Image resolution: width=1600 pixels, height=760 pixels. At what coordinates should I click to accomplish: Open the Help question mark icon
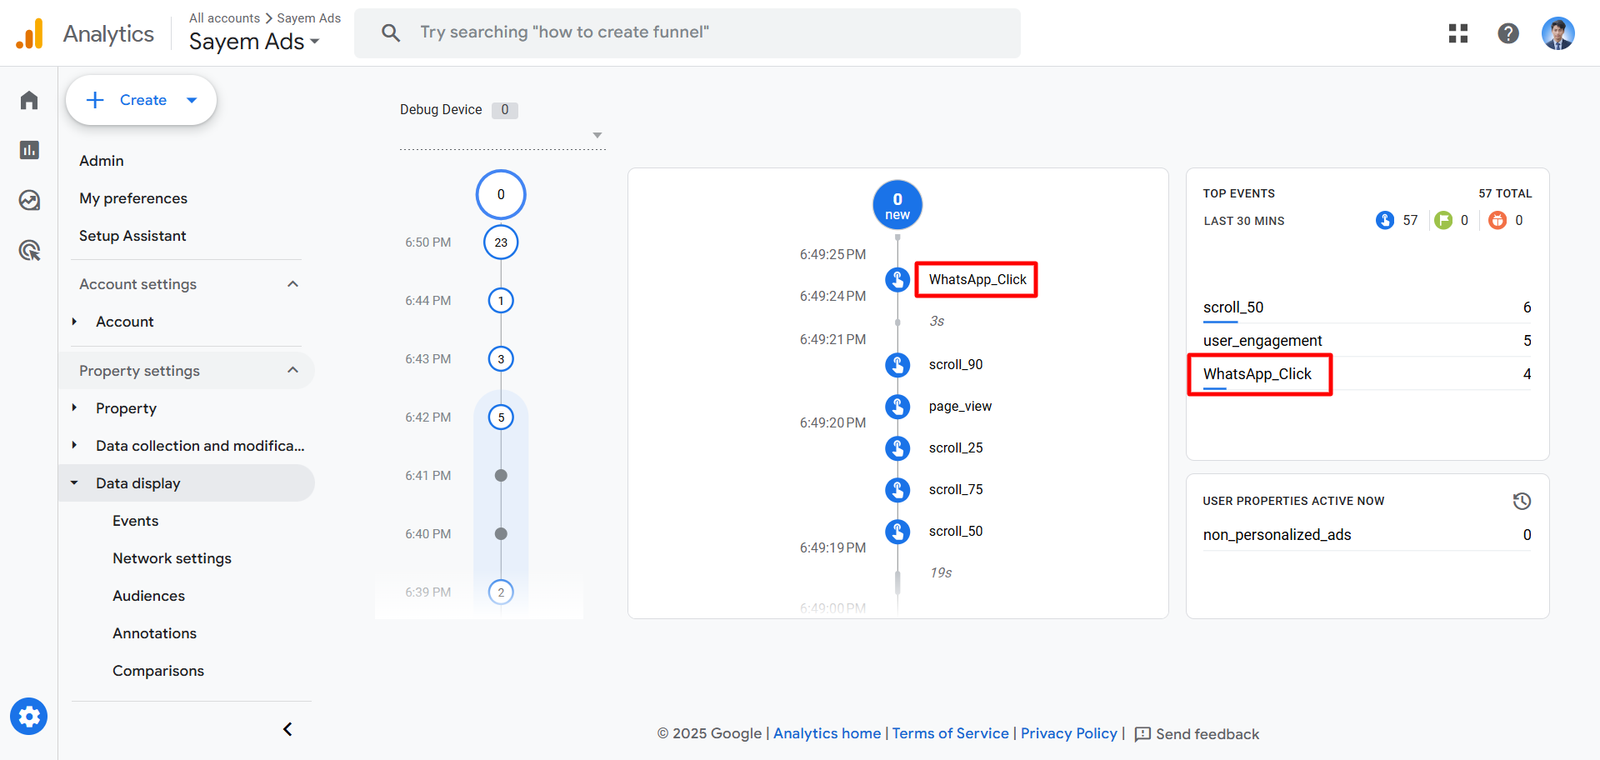1508,33
